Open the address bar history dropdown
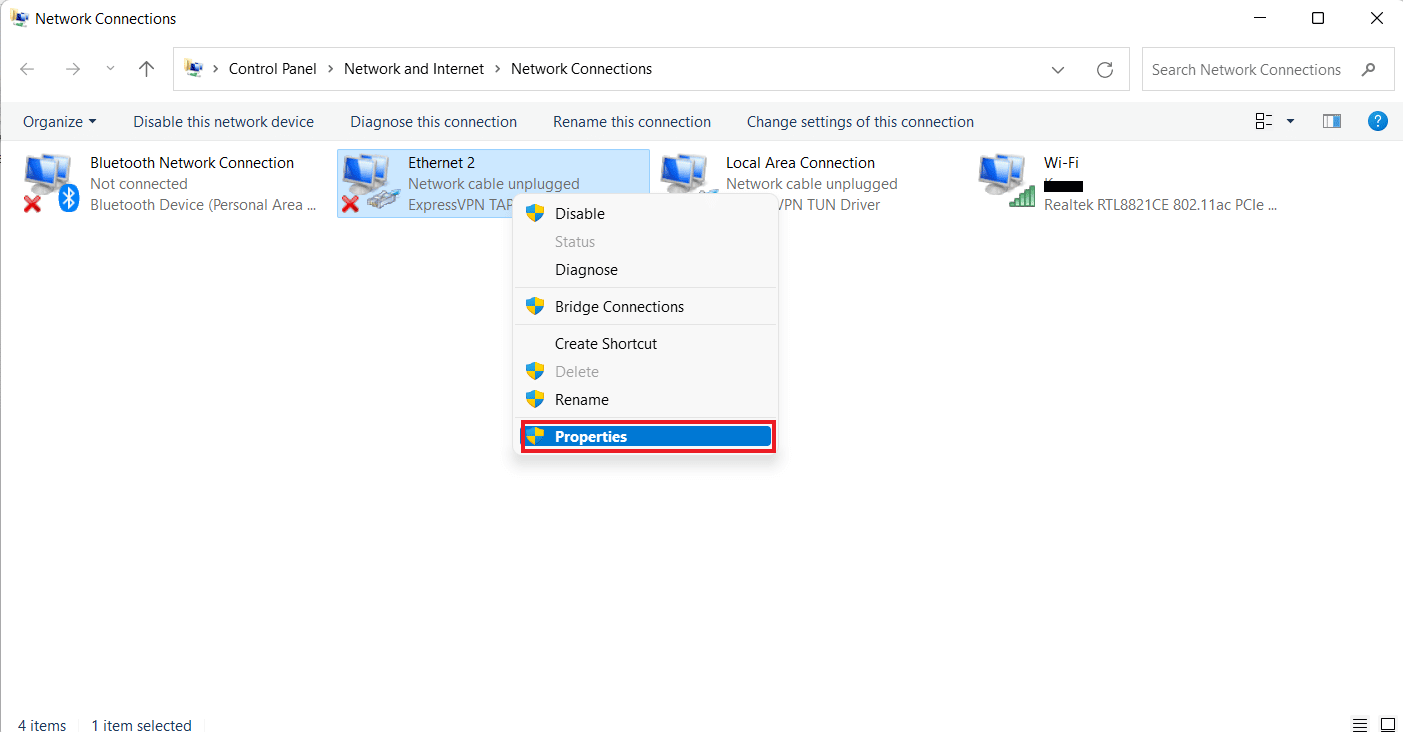The image size is (1403, 732). tap(1058, 69)
